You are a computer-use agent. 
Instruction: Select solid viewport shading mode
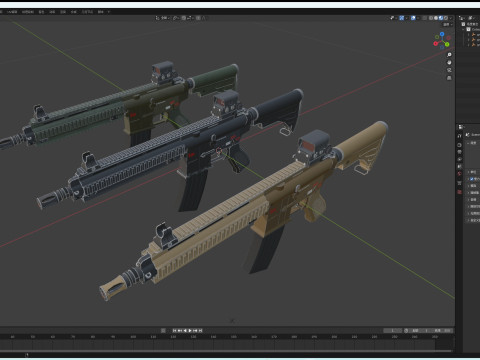(436, 18)
